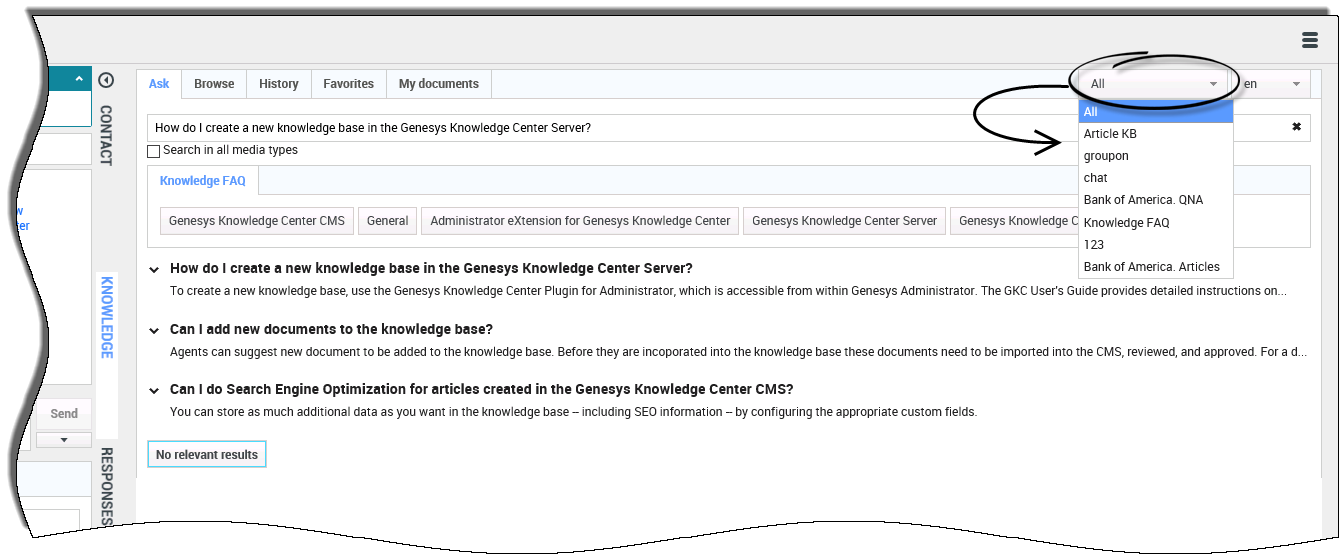Clear the question with the X icon

(x=1296, y=127)
